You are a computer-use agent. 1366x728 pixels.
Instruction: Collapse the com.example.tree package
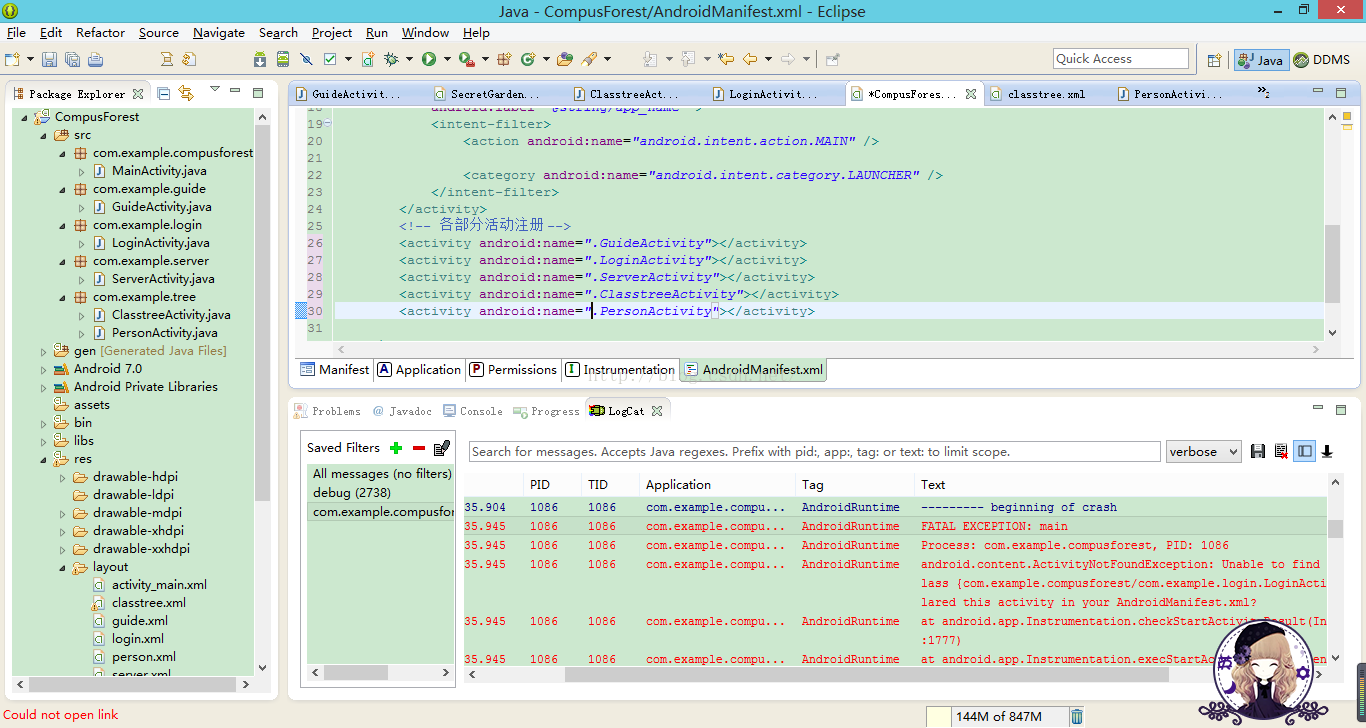pyautogui.click(x=62, y=297)
